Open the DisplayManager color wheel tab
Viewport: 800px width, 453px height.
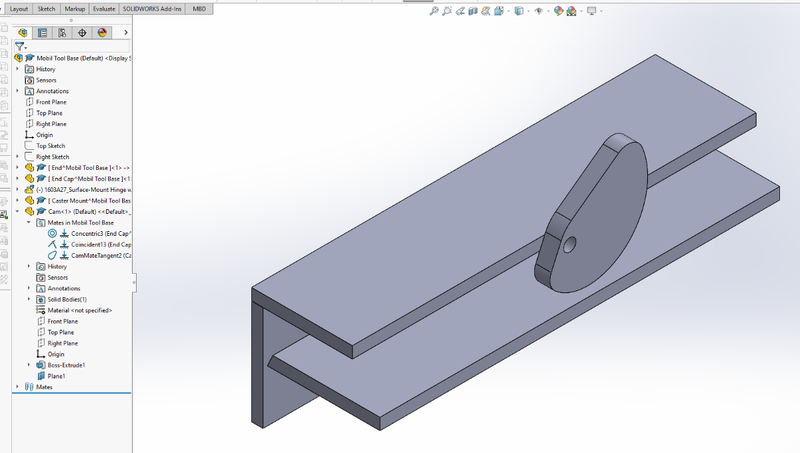[x=102, y=33]
